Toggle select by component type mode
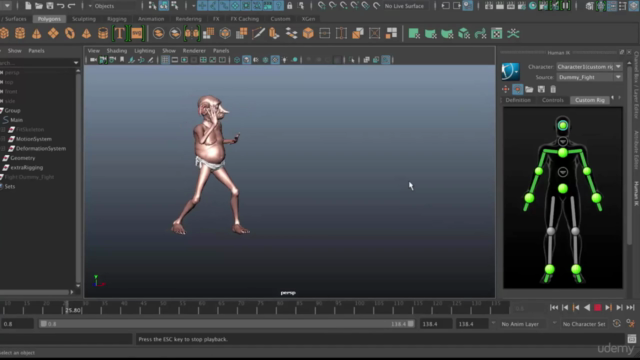This screenshot has height=360, width=640. coord(175,6)
